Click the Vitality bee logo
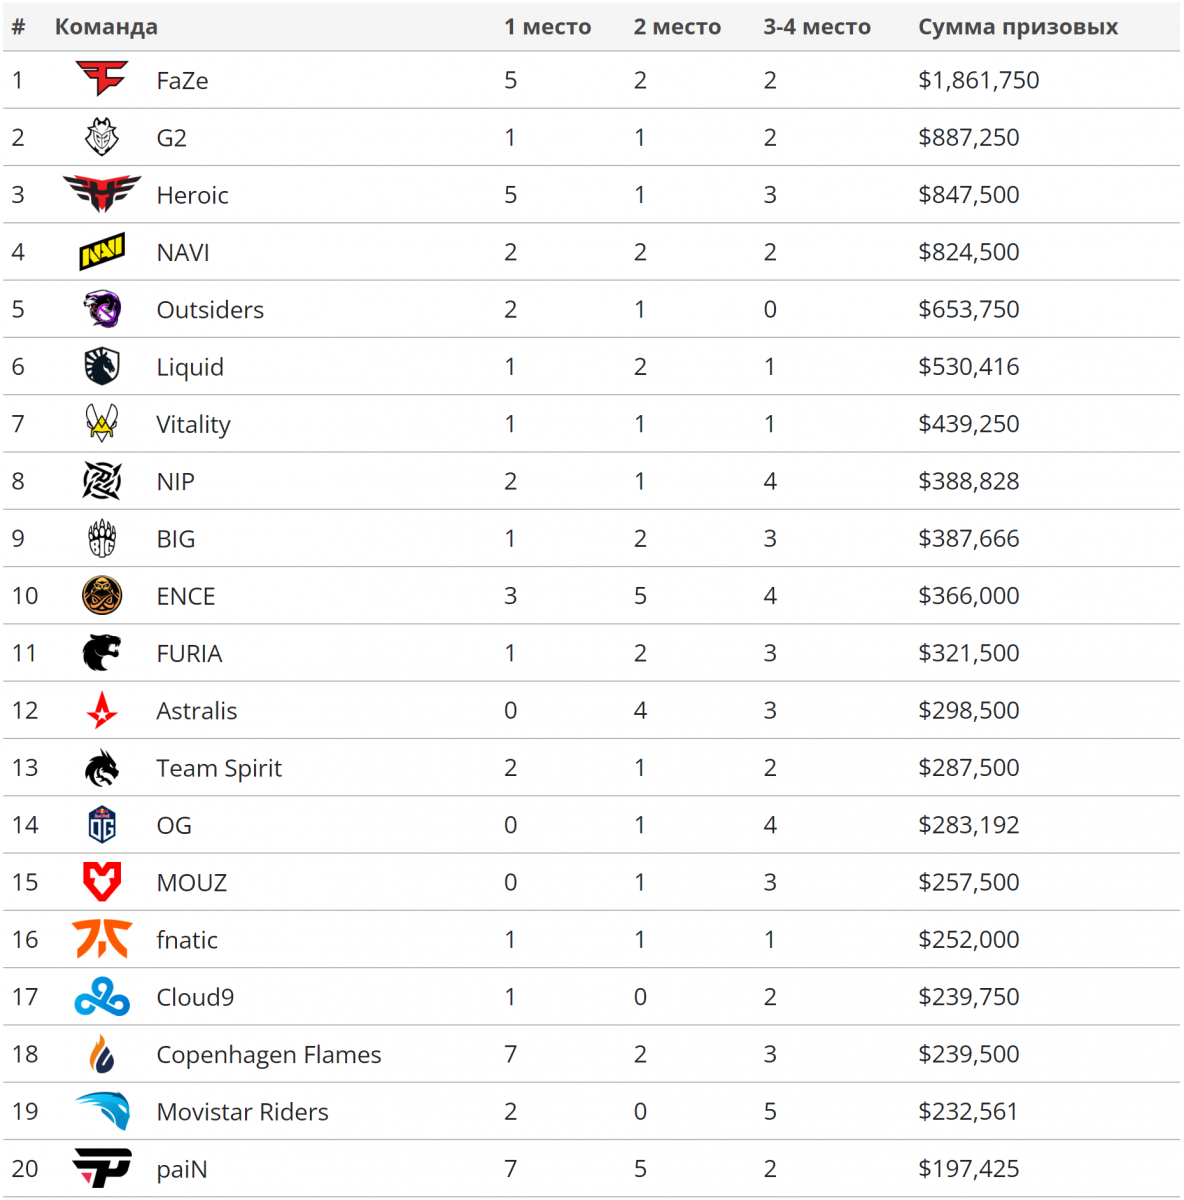 102,424
